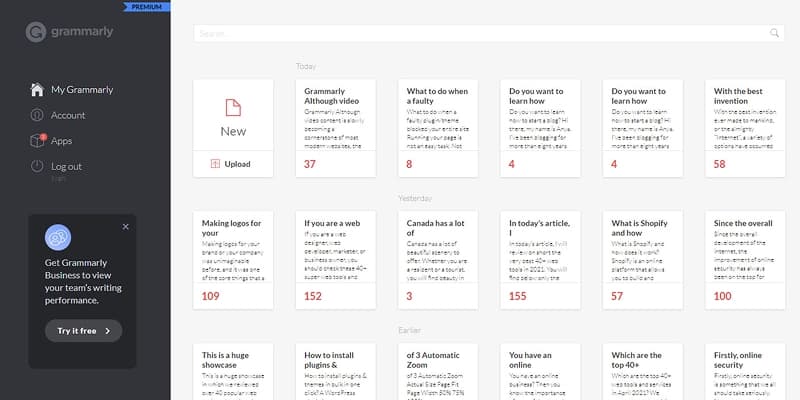Screen dimensions: 800x400
Task: Click the New document page icon
Action: pyautogui.click(x=233, y=107)
